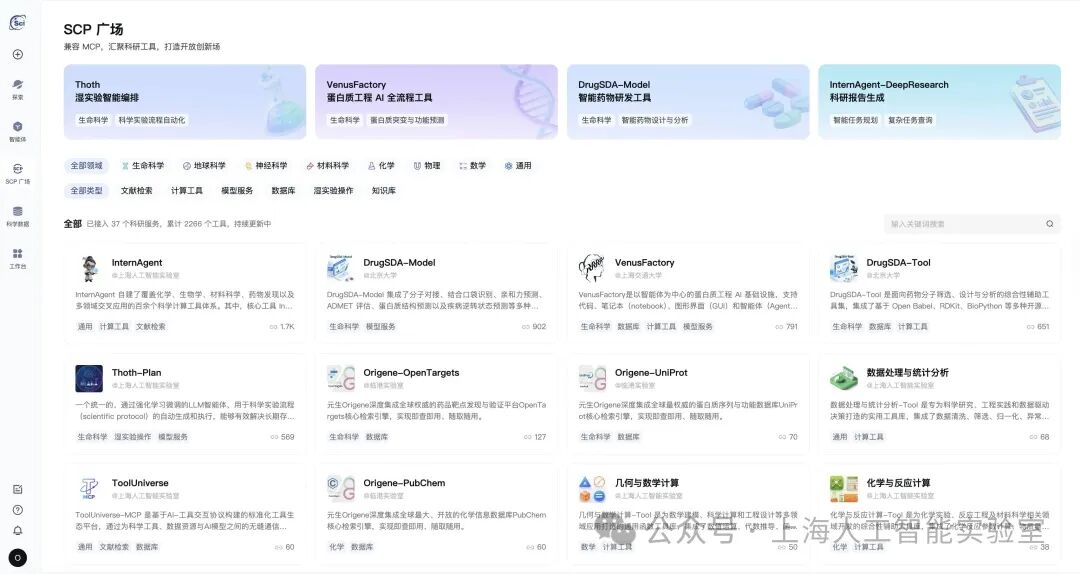Open the Thoth 湿实验智能编排 banner
Image resolution: width=1080 pixels, height=574 pixels.
coord(185,102)
